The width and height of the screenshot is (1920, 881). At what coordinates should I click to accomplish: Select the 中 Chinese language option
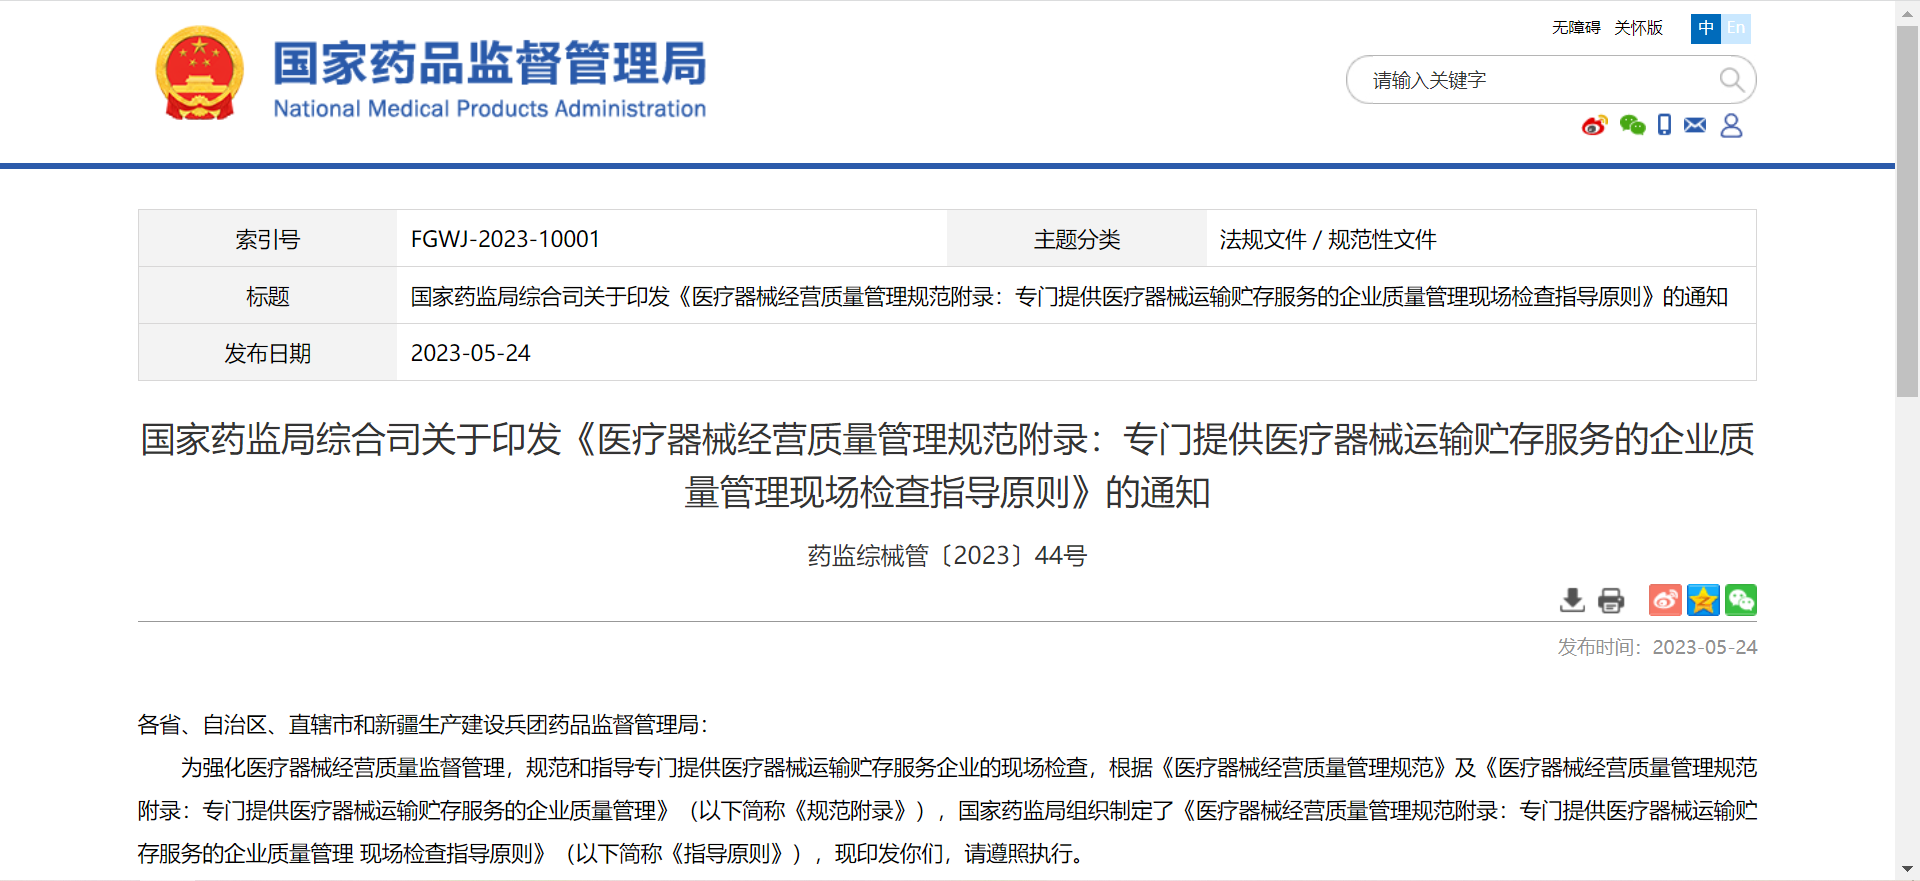[1706, 28]
